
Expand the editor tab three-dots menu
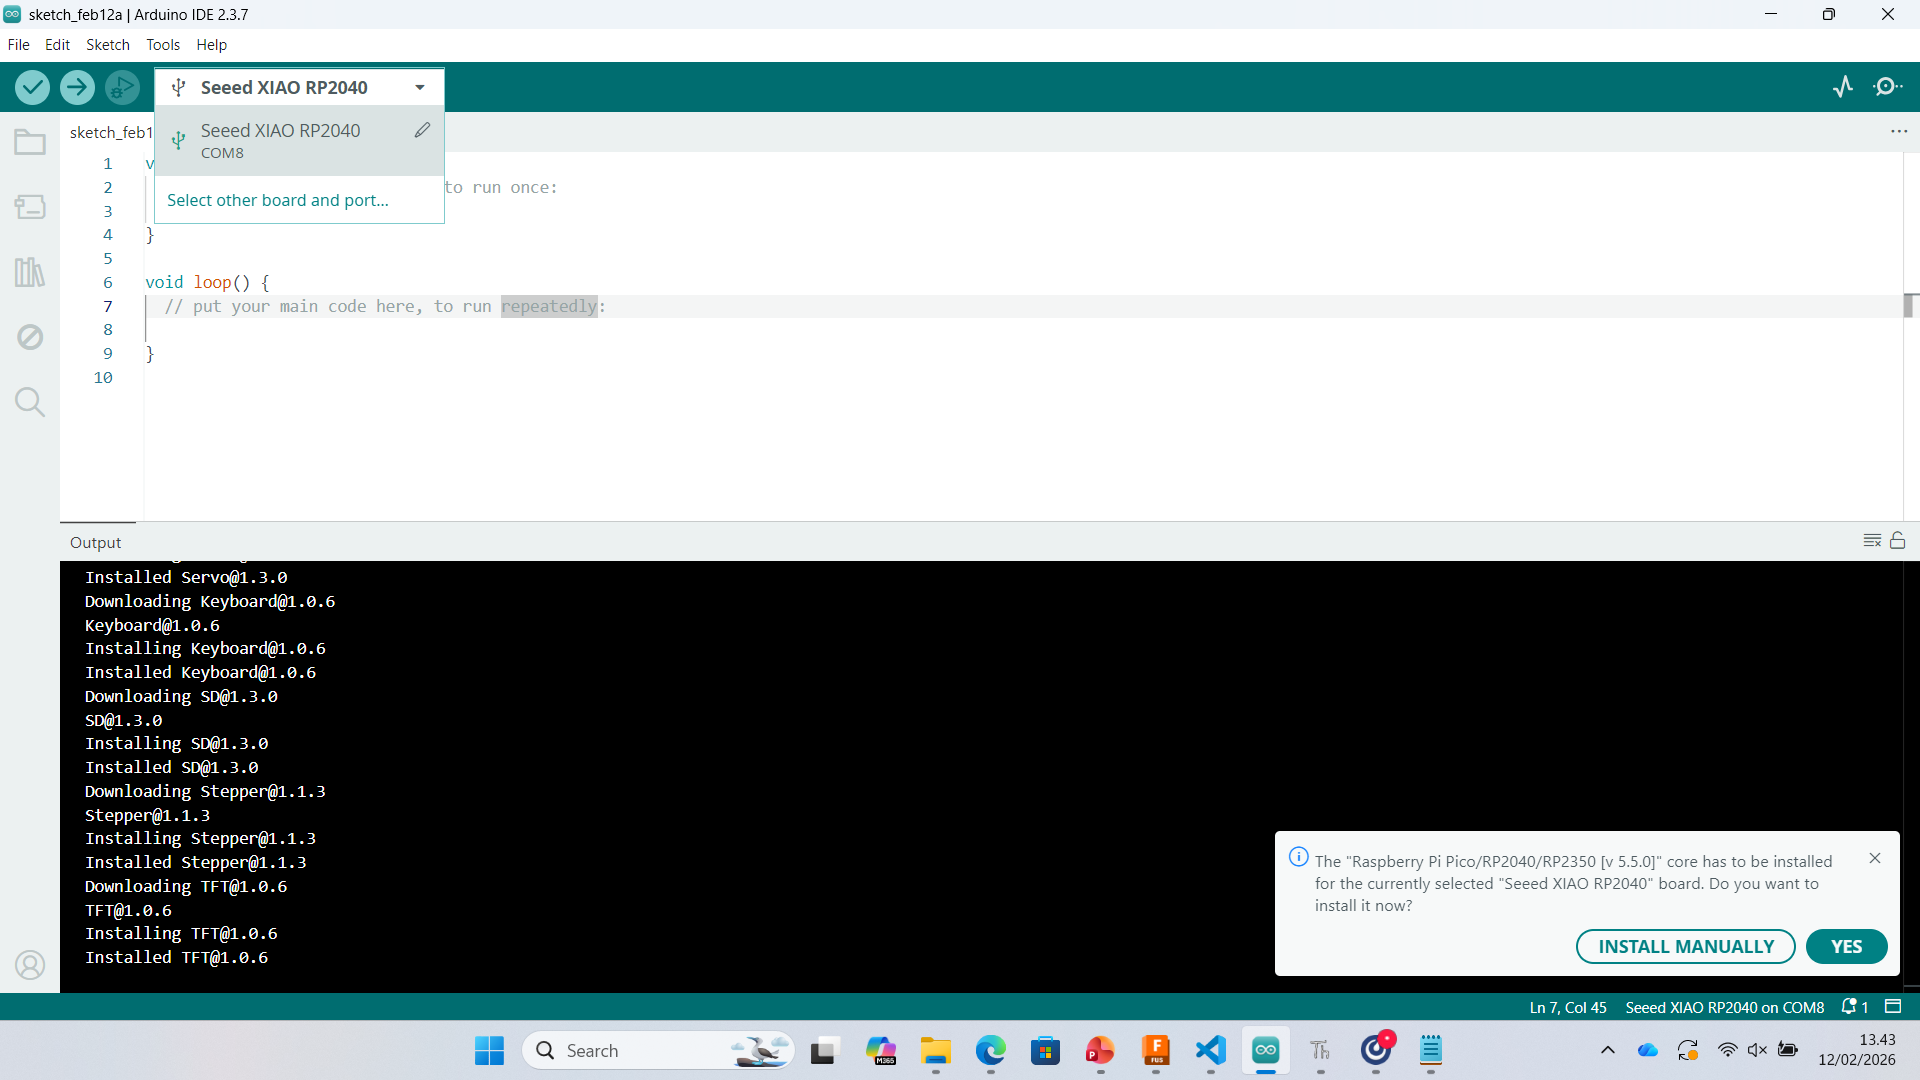point(1899,132)
